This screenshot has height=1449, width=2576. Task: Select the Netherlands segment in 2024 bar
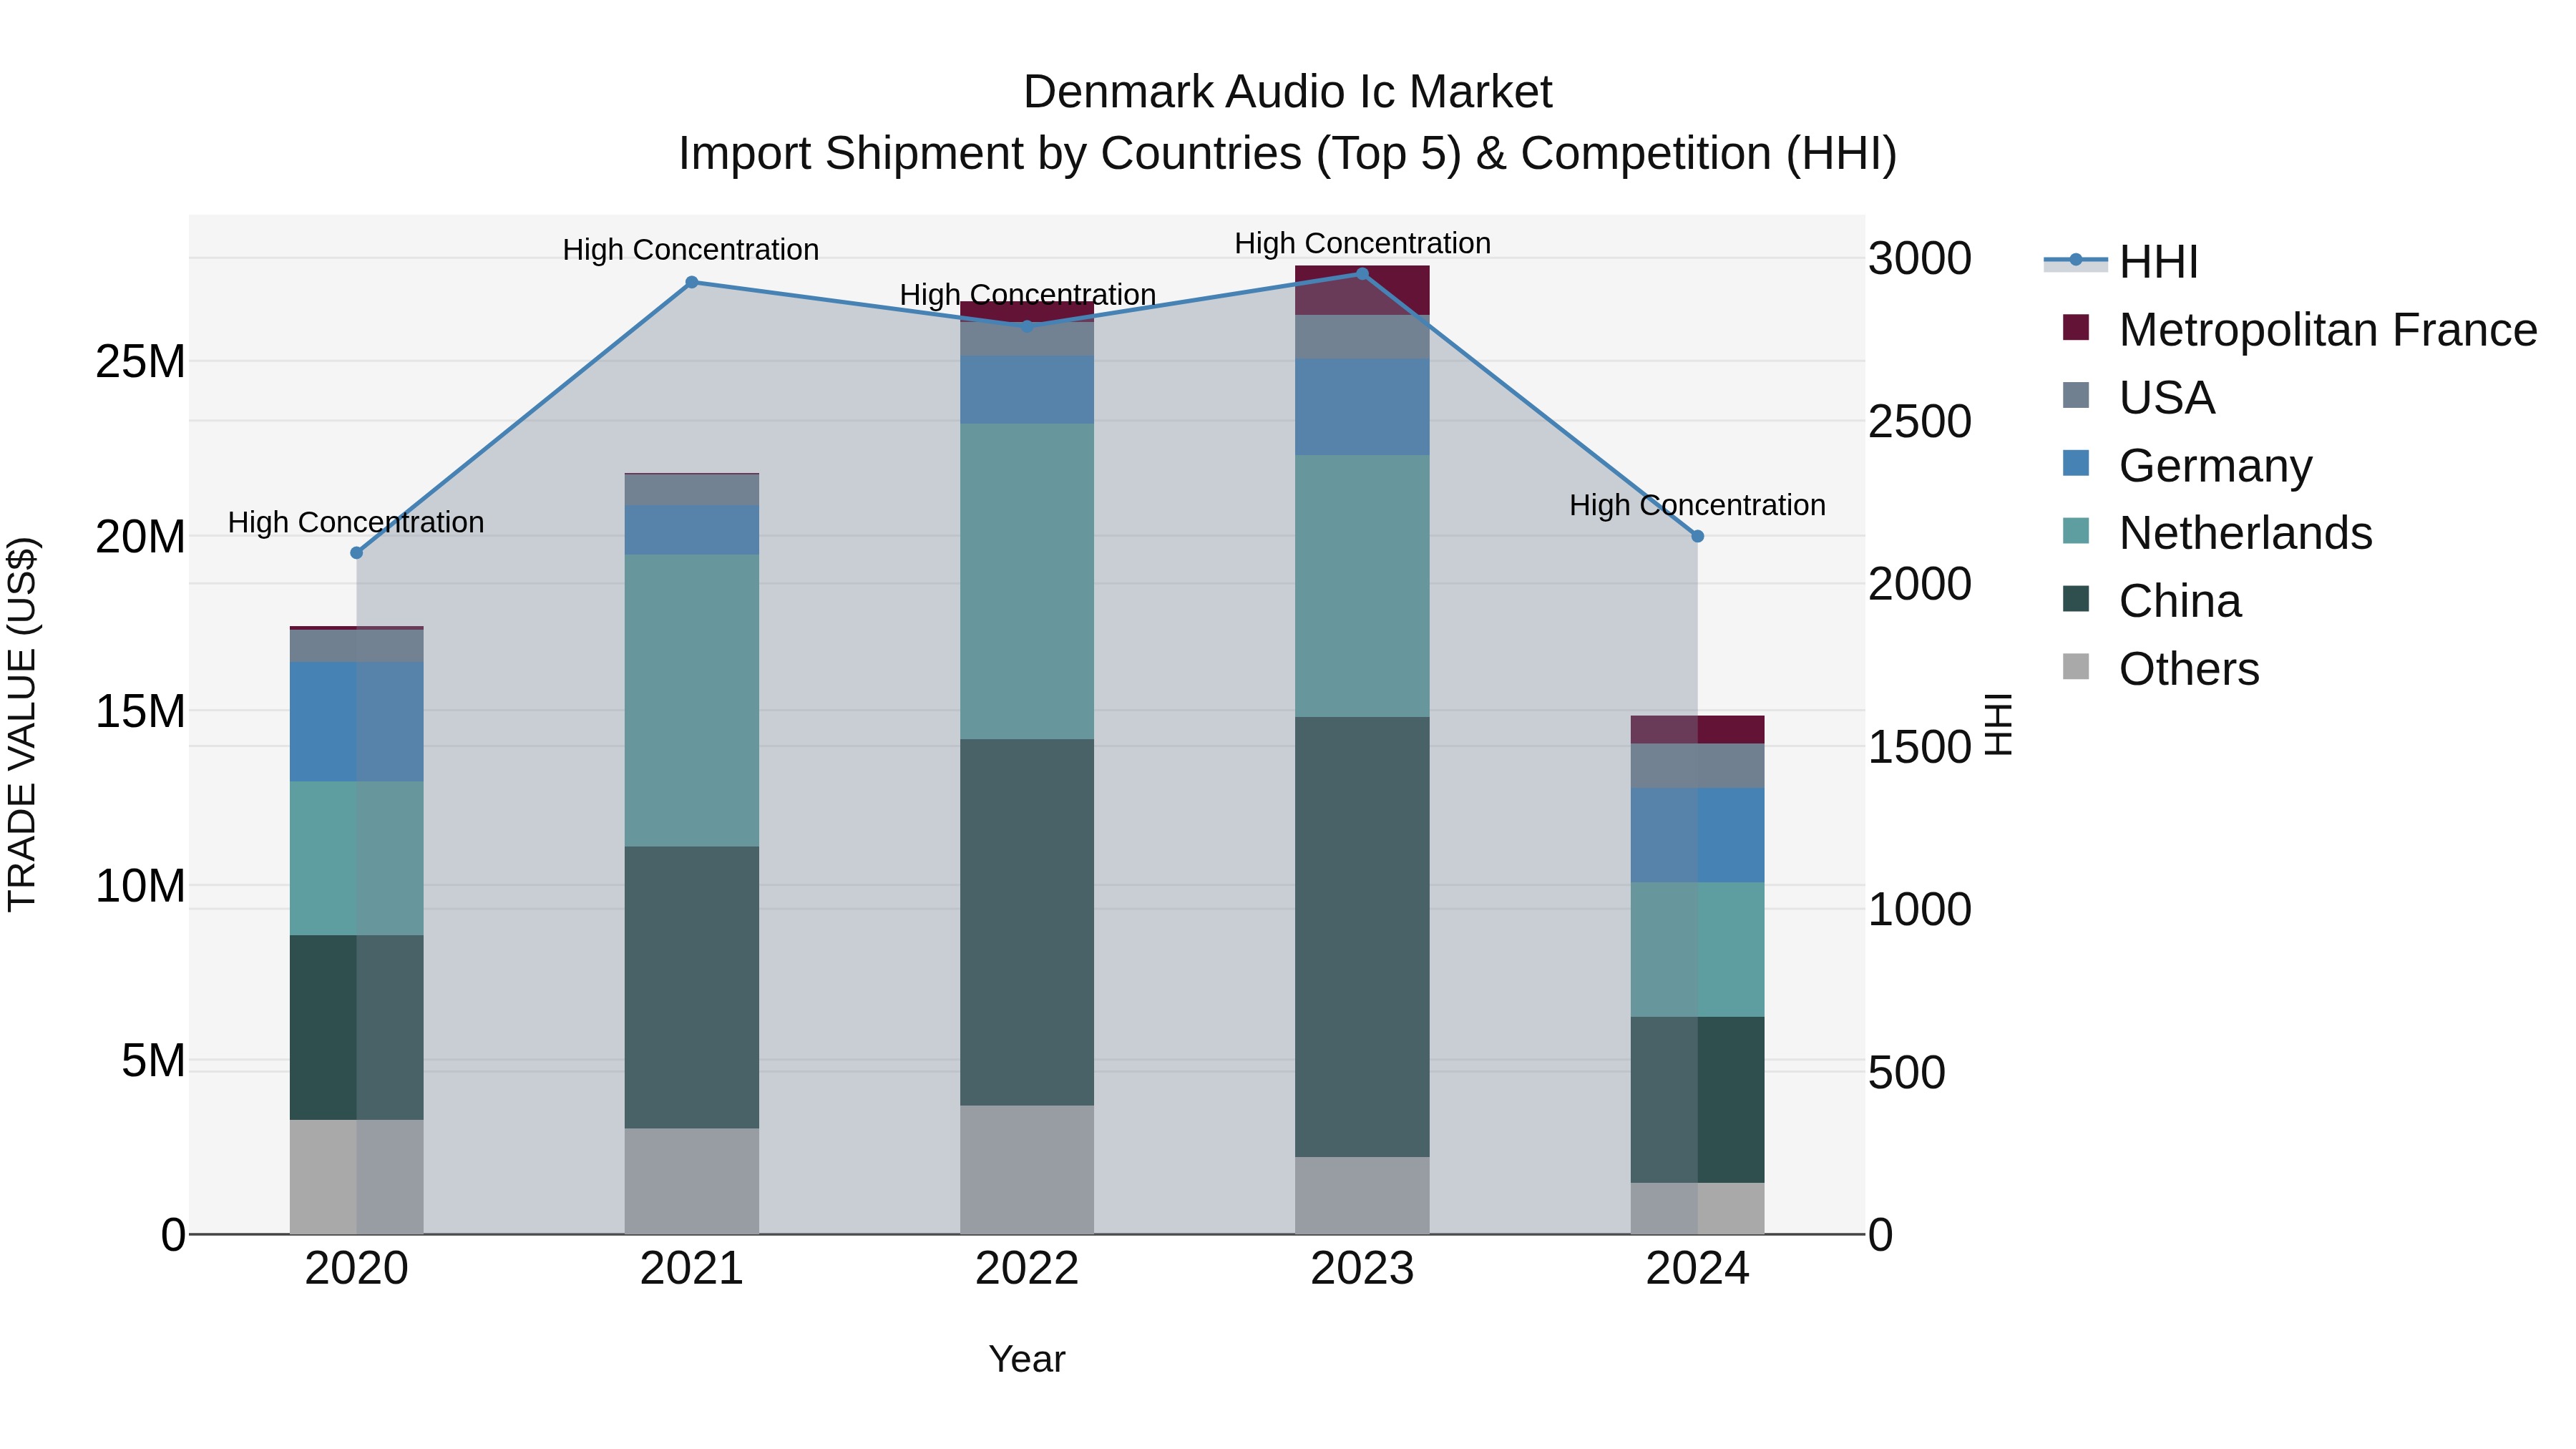pyautogui.click(x=1697, y=949)
